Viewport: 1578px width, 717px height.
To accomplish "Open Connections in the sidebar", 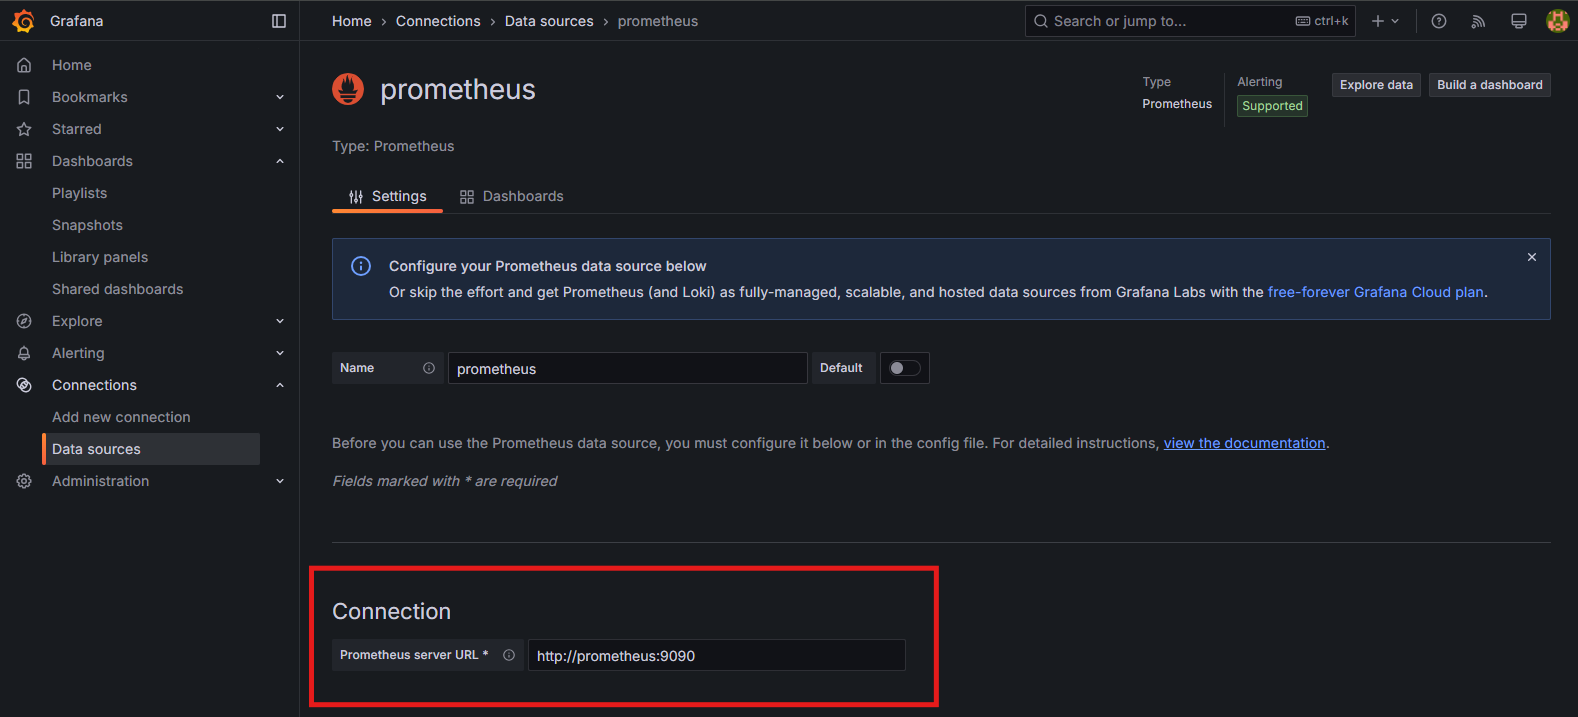I will (94, 385).
